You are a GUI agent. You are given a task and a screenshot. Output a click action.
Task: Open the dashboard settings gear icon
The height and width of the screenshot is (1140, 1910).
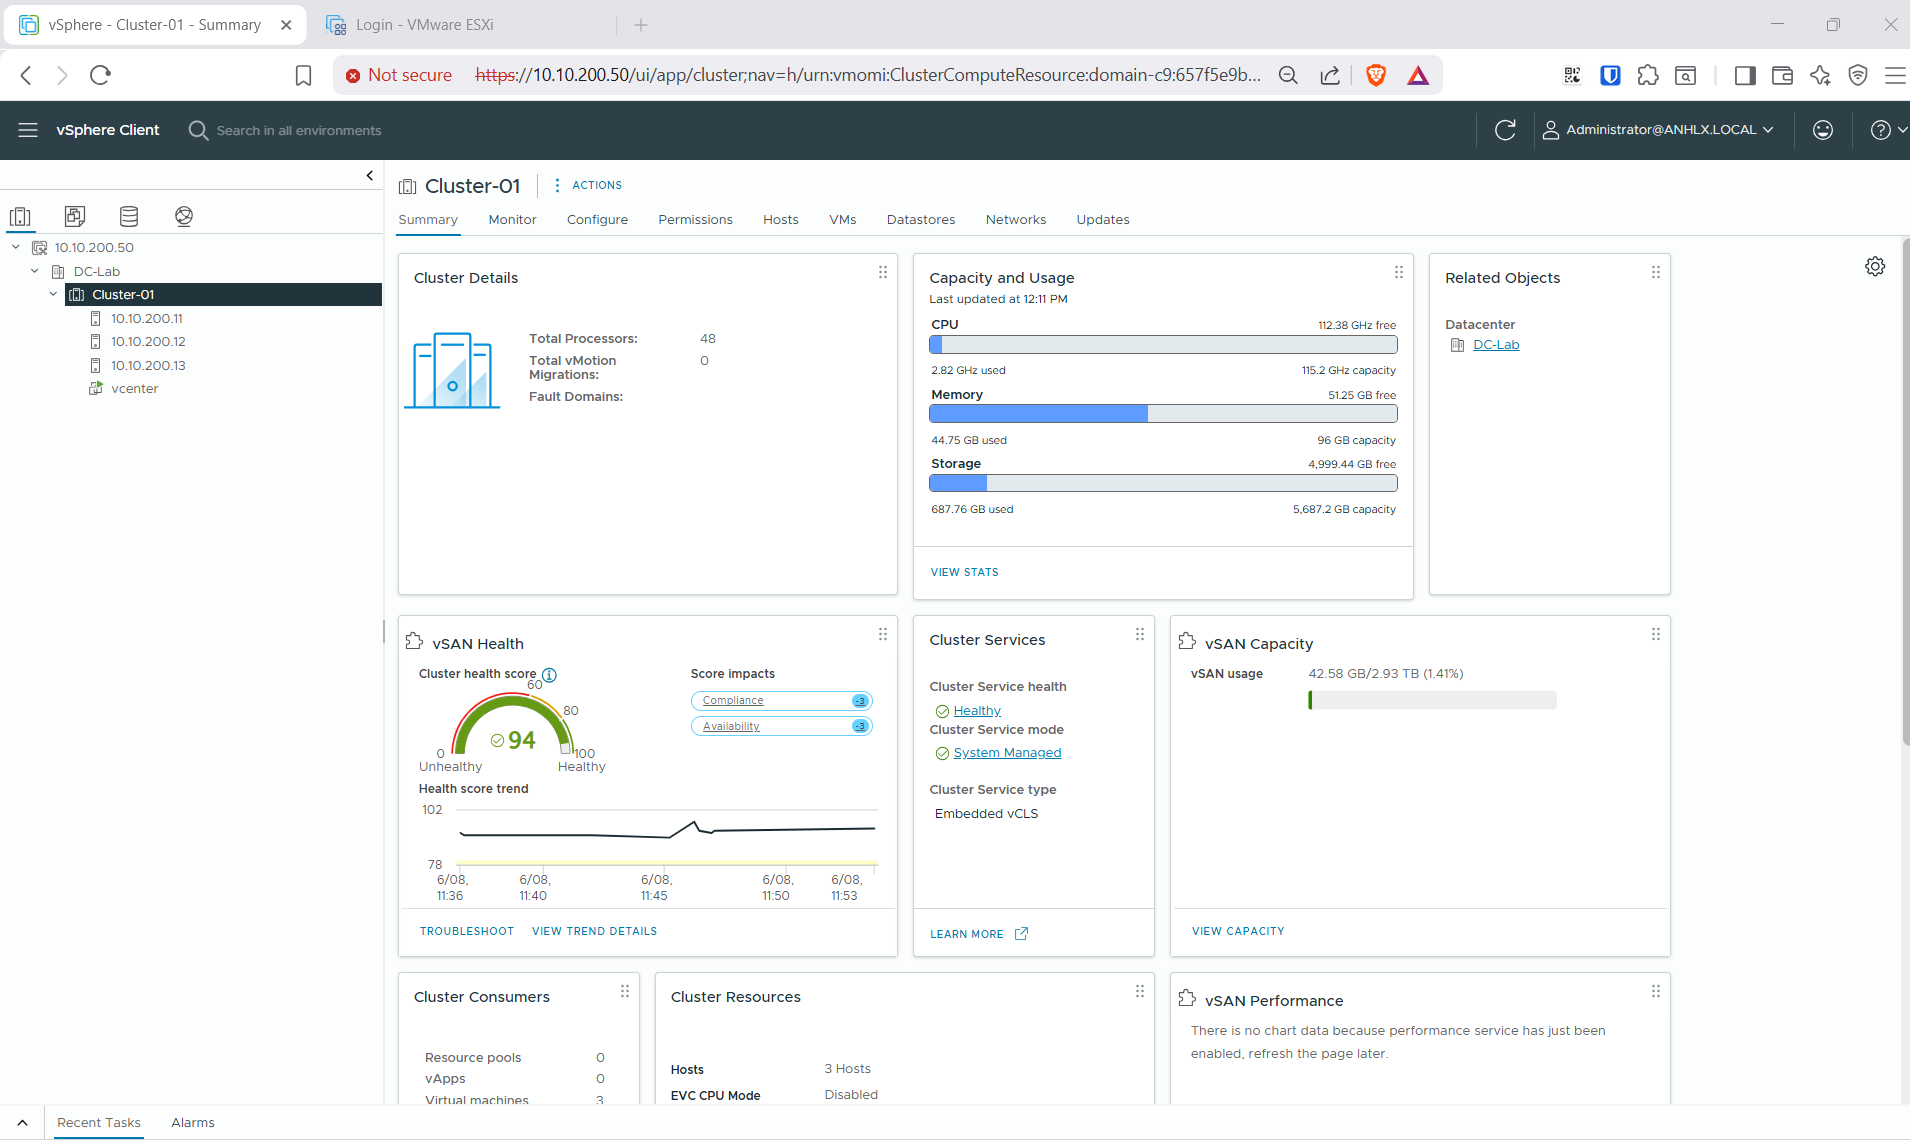[1875, 266]
